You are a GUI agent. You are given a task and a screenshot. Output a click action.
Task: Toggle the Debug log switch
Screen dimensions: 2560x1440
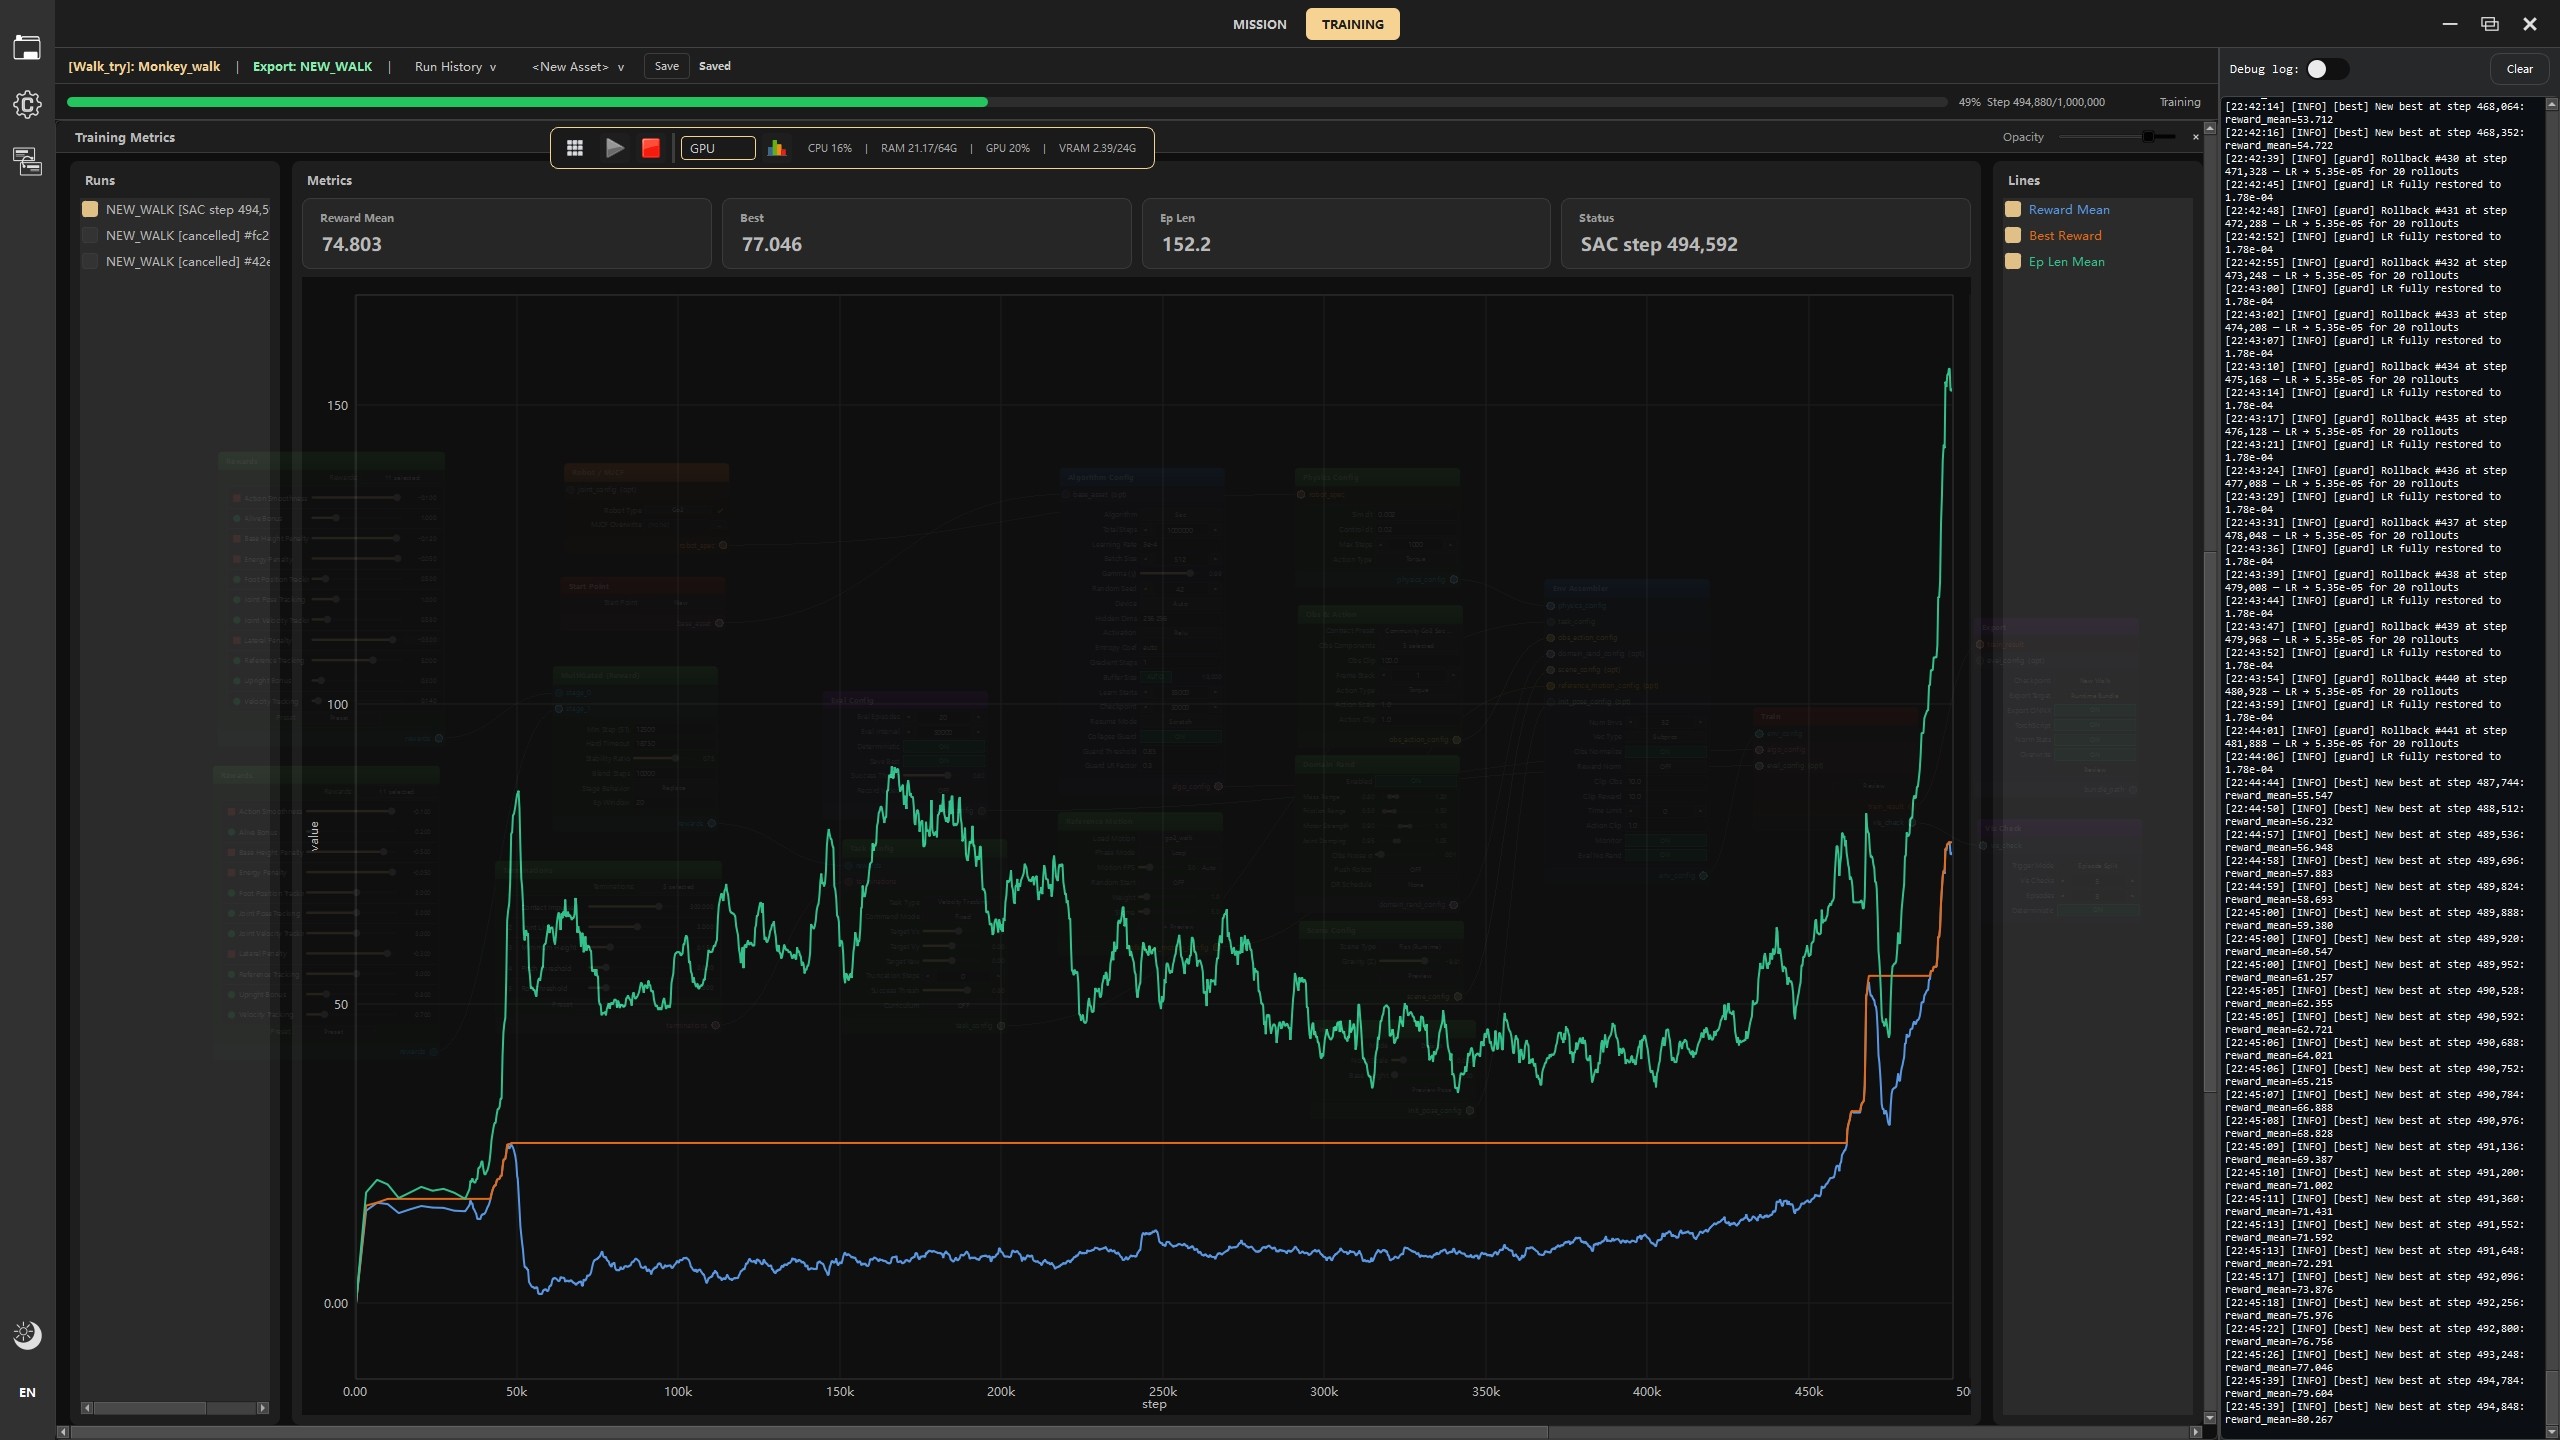click(2326, 69)
